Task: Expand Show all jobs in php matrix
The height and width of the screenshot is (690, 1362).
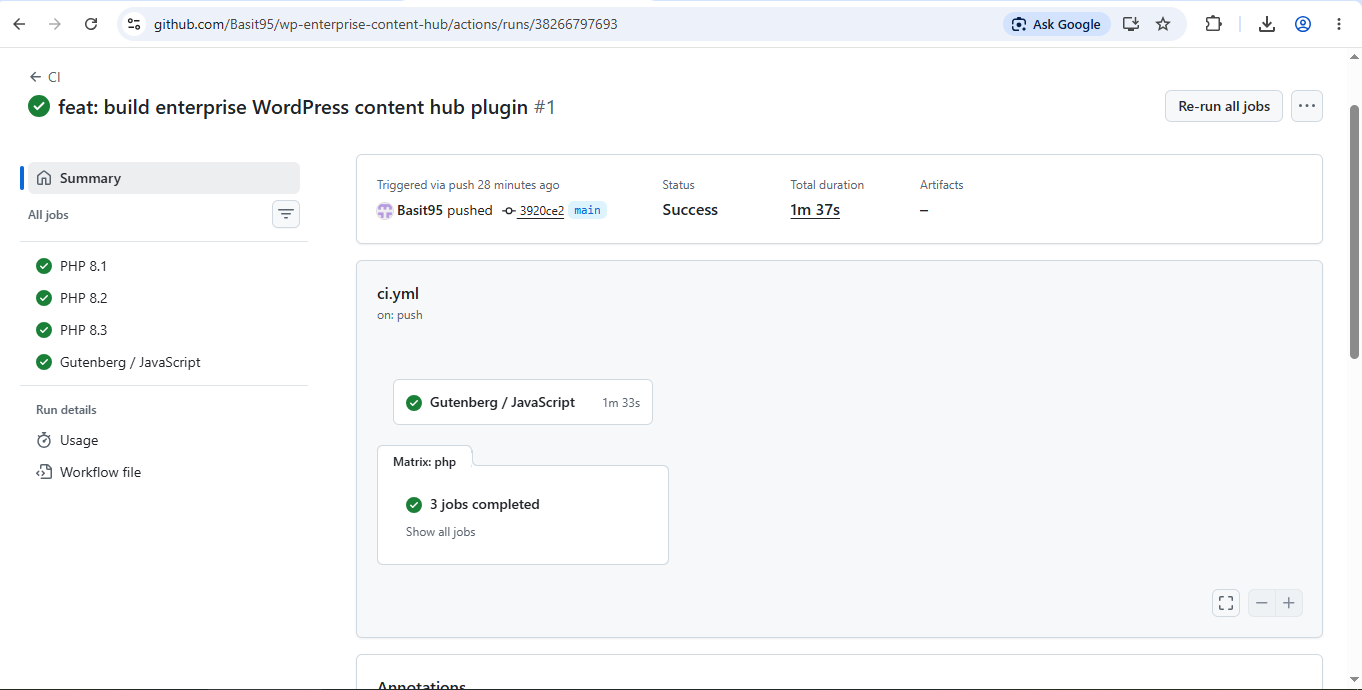Action: (x=440, y=532)
